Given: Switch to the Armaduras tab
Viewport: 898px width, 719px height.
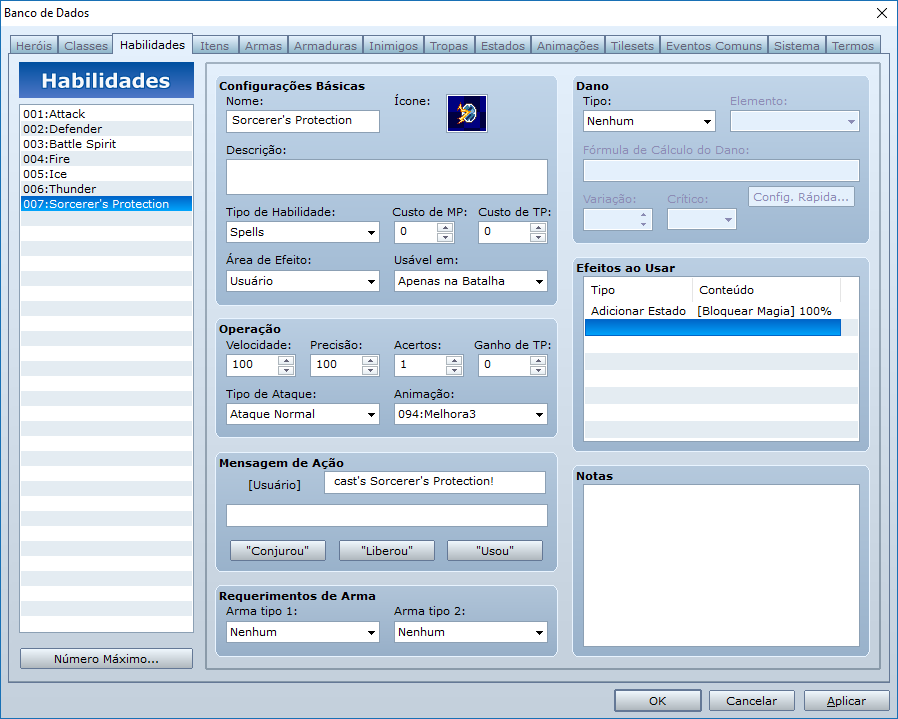Looking at the screenshot, I should click(x=325, y=46).
